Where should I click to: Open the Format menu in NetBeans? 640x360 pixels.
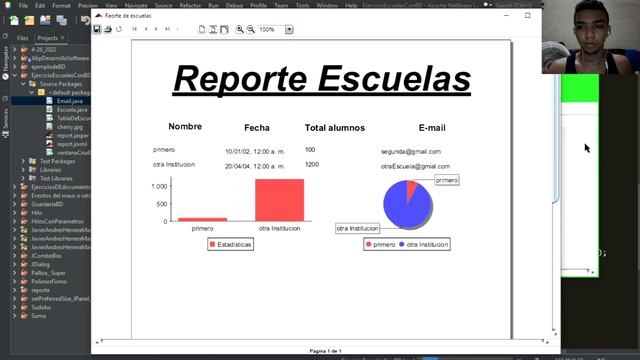(x=61, y=6)
